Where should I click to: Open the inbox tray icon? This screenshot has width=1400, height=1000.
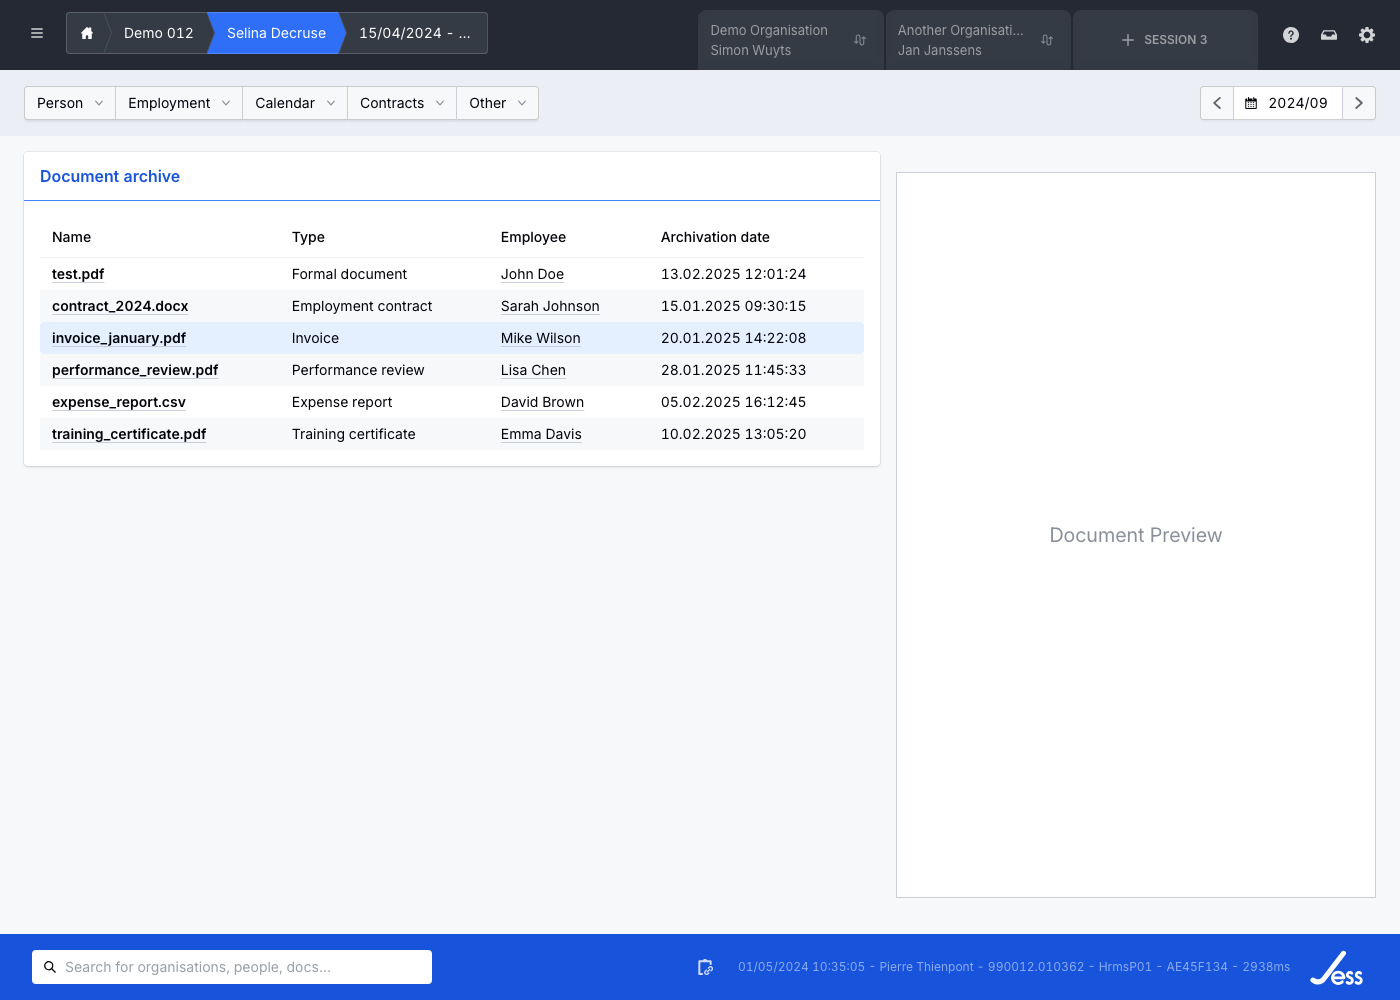(x=1329, y=35)
